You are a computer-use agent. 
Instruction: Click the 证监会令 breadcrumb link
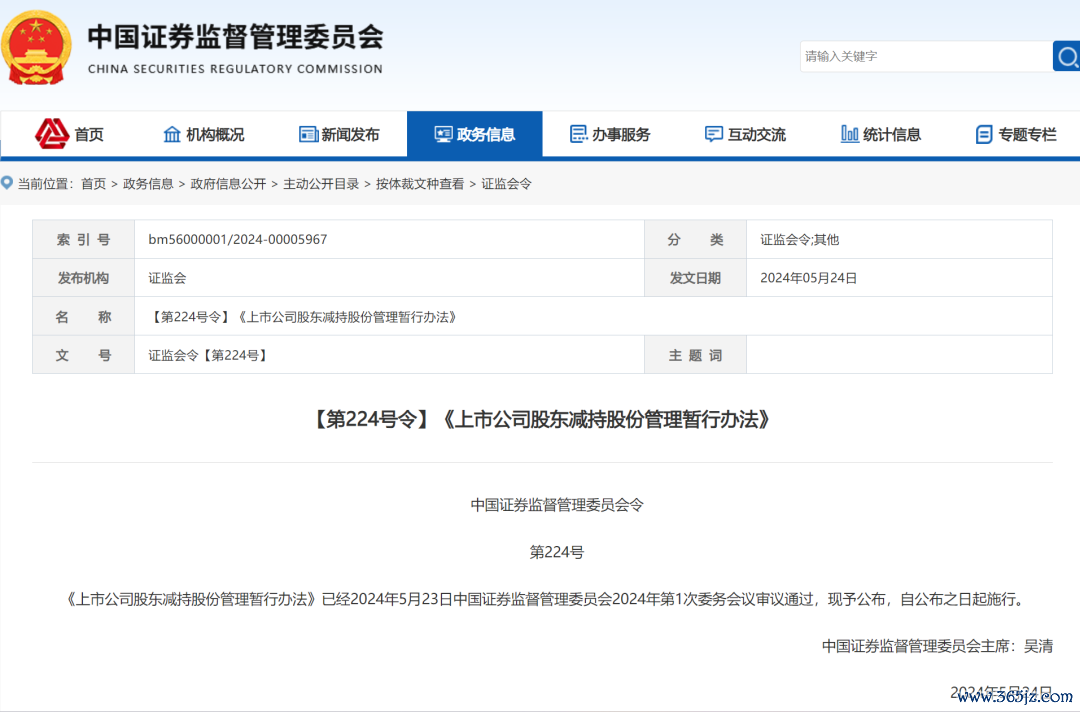(x=507, y=184)
